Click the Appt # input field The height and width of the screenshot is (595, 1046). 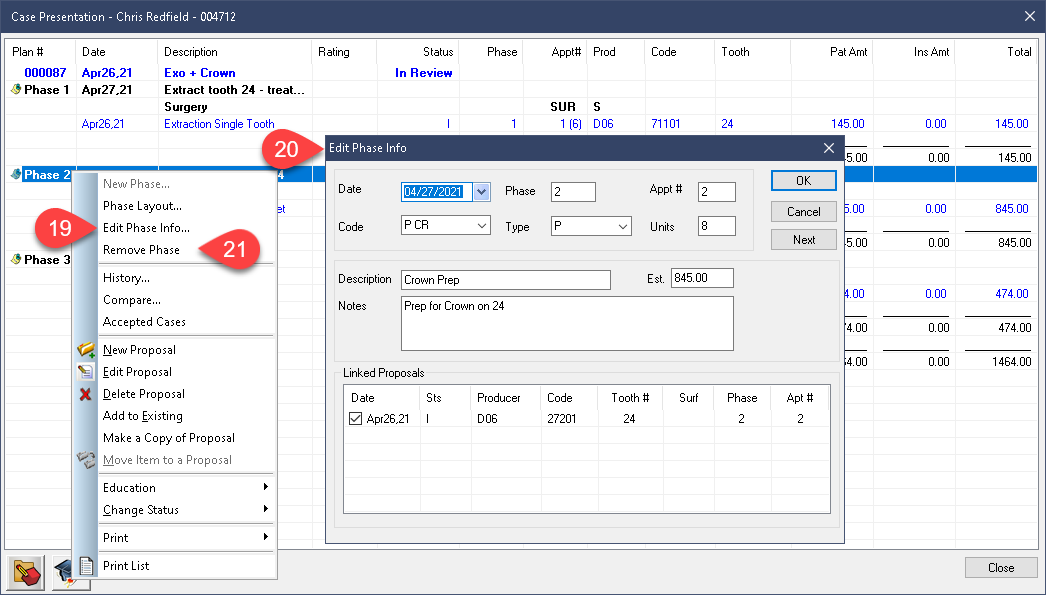point(716,192)
